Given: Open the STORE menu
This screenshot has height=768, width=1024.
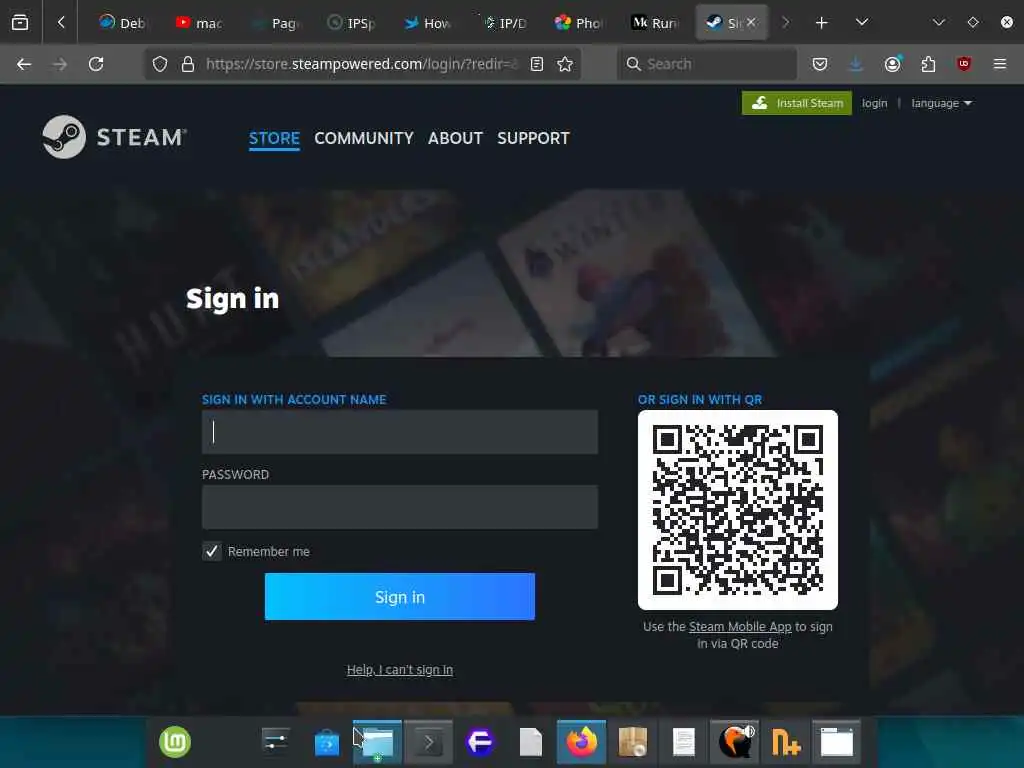Looking at the screenshot, I should (274, 138).
